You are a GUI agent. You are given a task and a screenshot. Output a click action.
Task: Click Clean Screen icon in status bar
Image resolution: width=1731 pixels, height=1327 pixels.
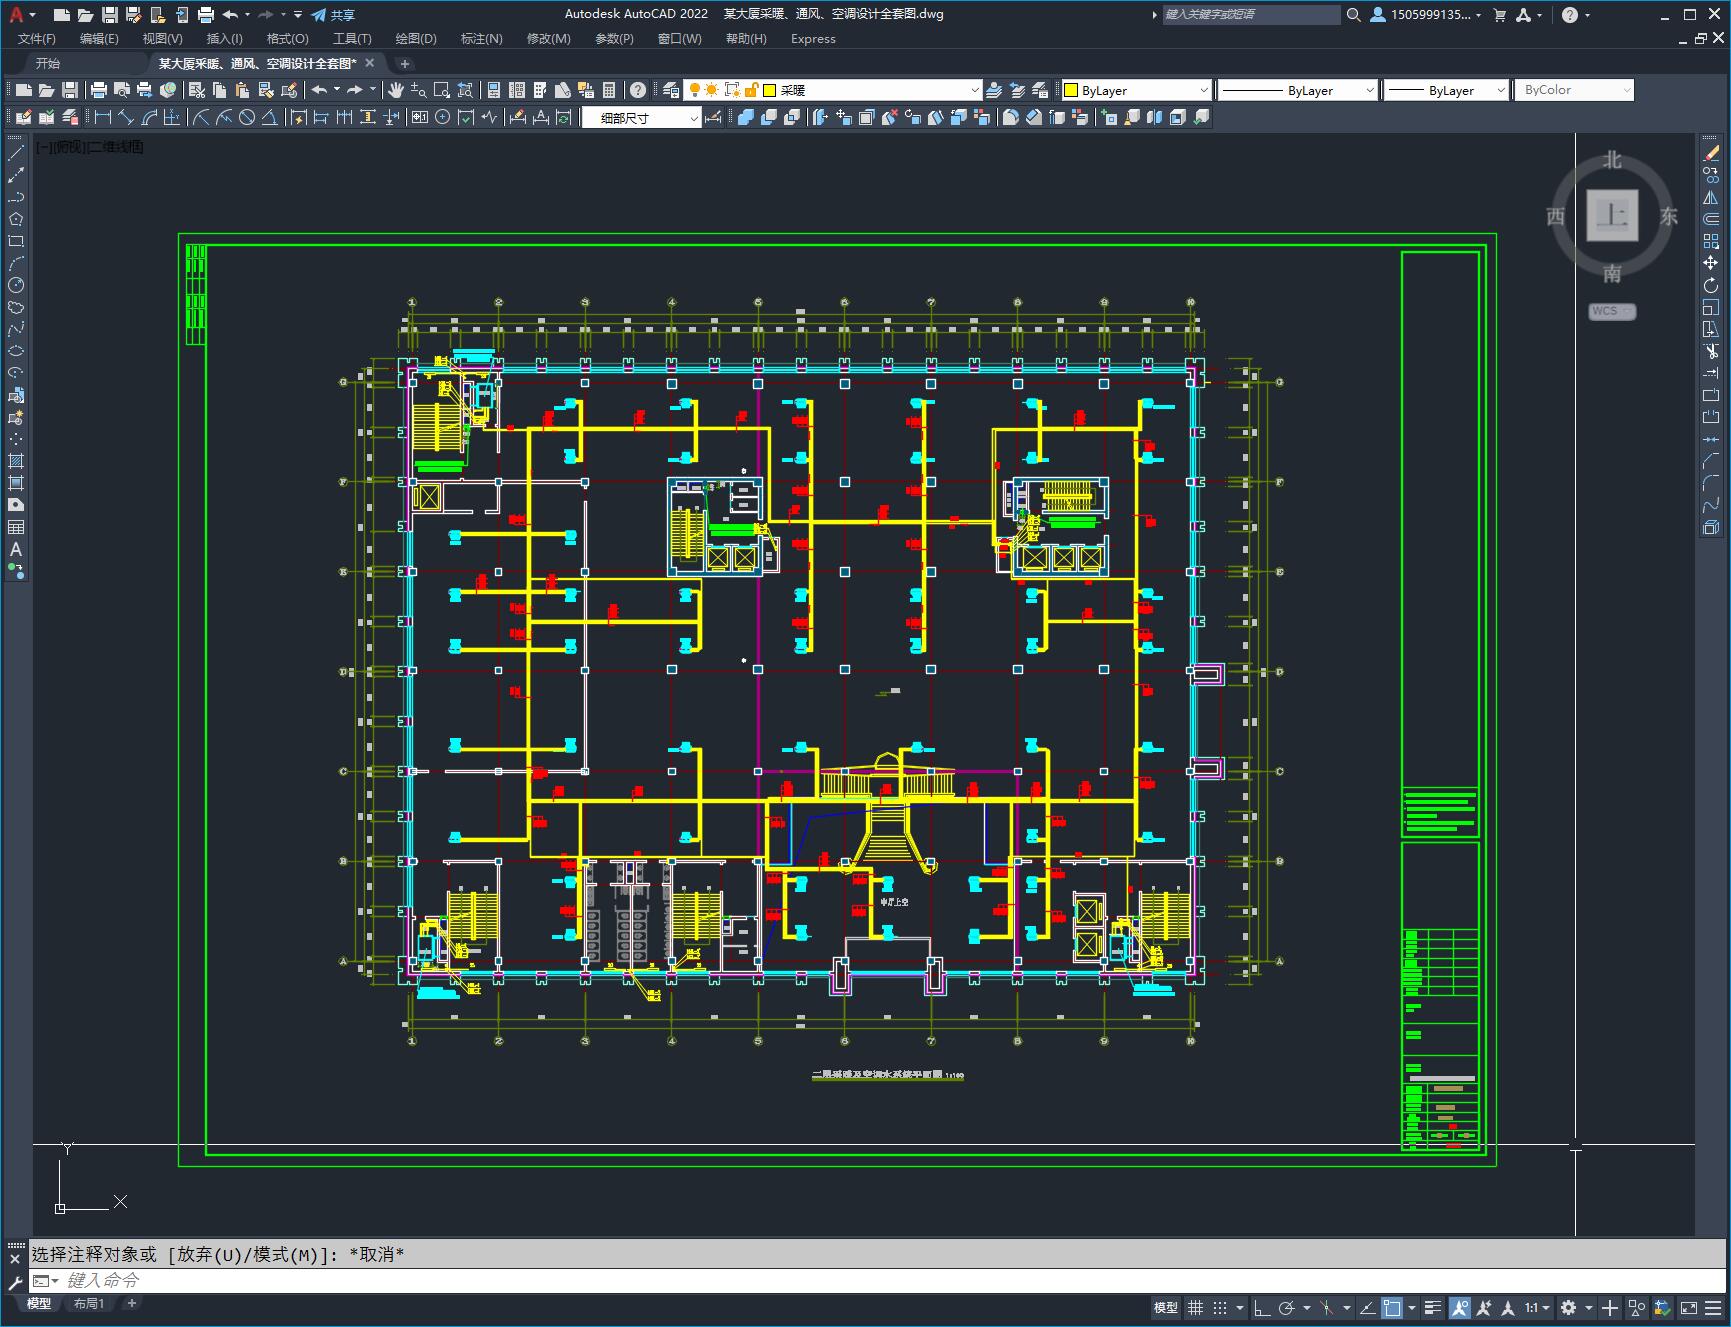pos(1688,1307)
